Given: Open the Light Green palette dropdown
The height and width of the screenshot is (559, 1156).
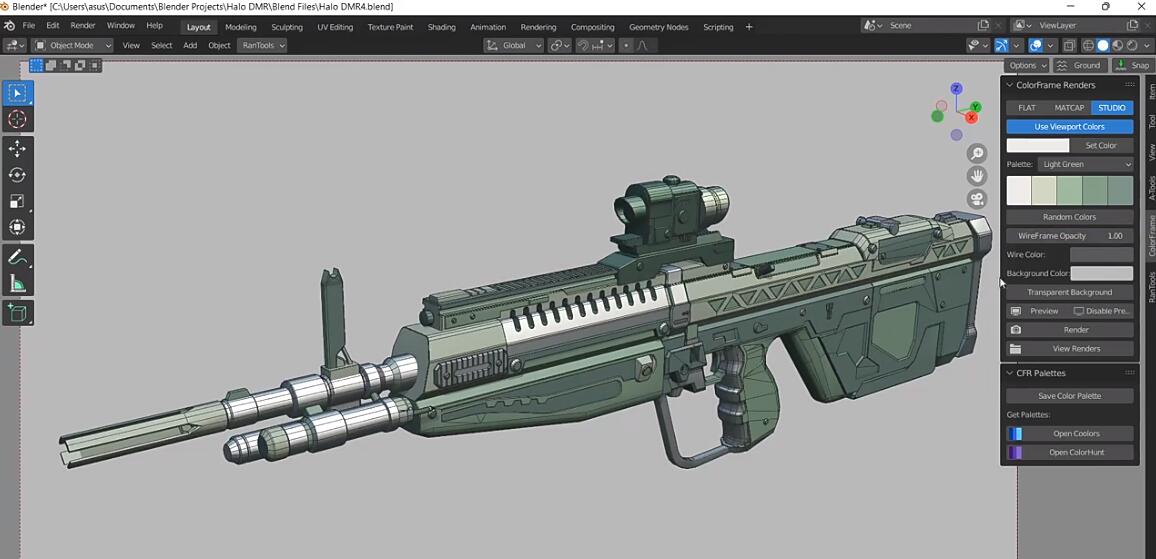Looking at the screenshot, I should click(x=1085, y=164).
